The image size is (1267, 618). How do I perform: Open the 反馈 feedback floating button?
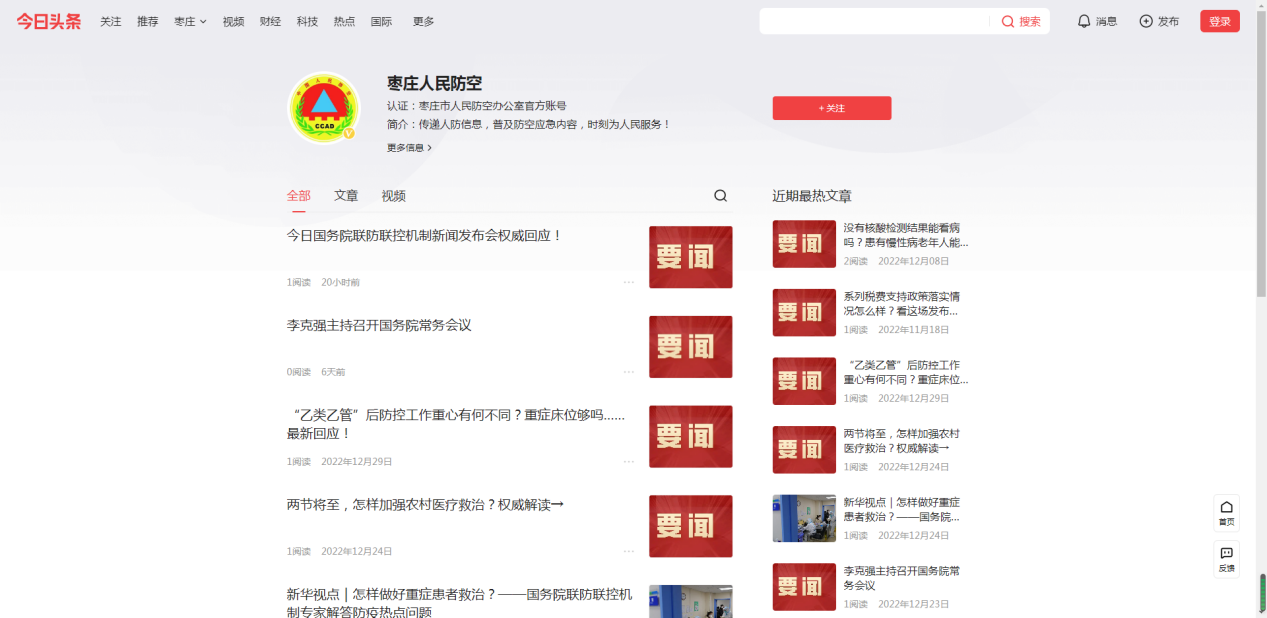1226,559
